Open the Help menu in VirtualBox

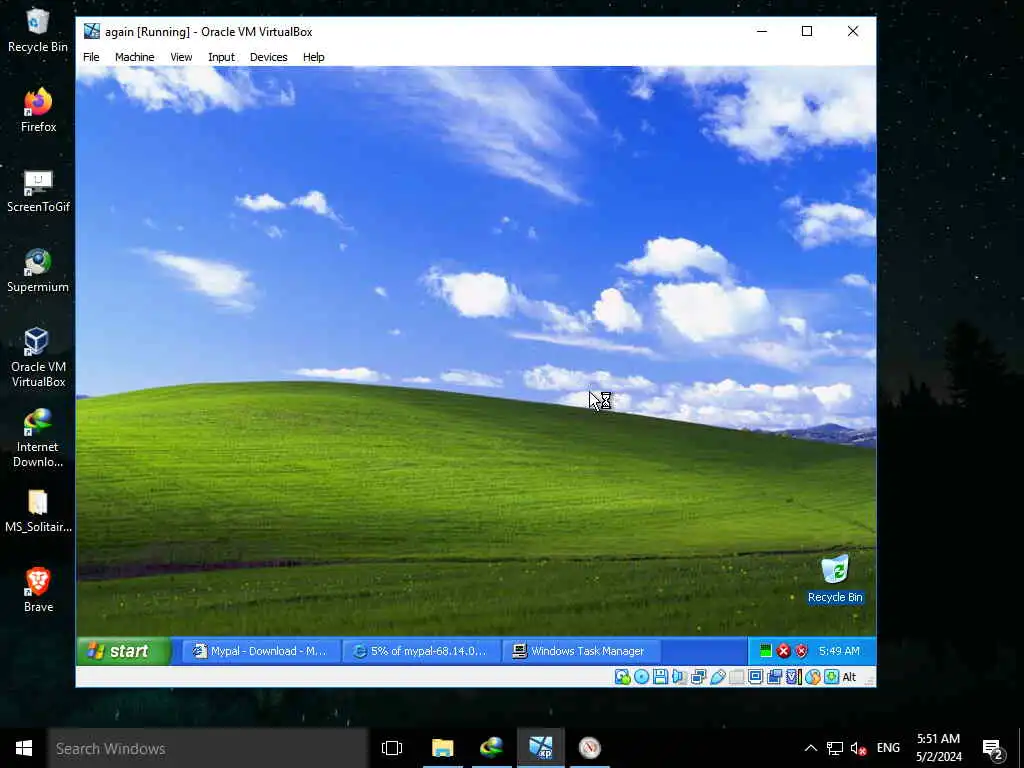click(x=313, y=57)
